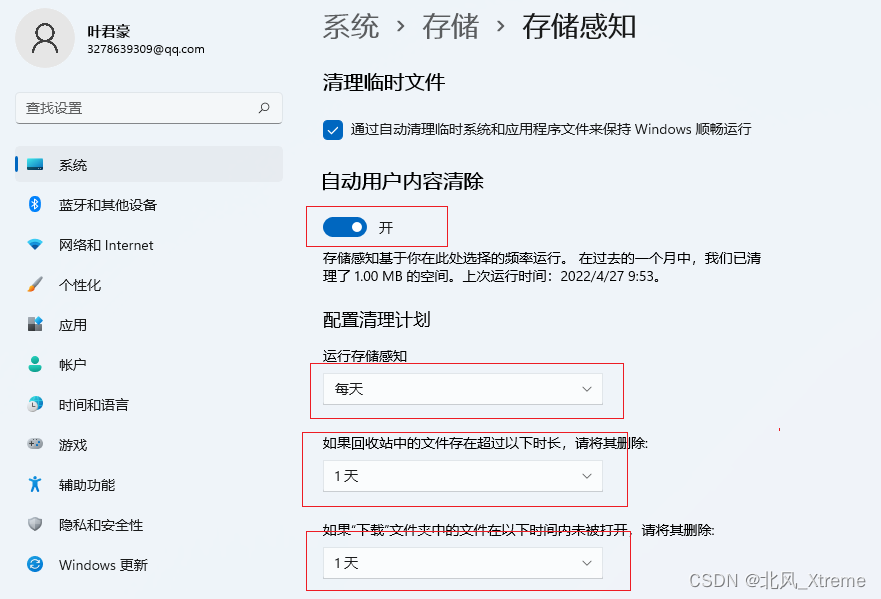Click the search magnifier icon
The image size is (881, 599).
[x=264, y=107]
